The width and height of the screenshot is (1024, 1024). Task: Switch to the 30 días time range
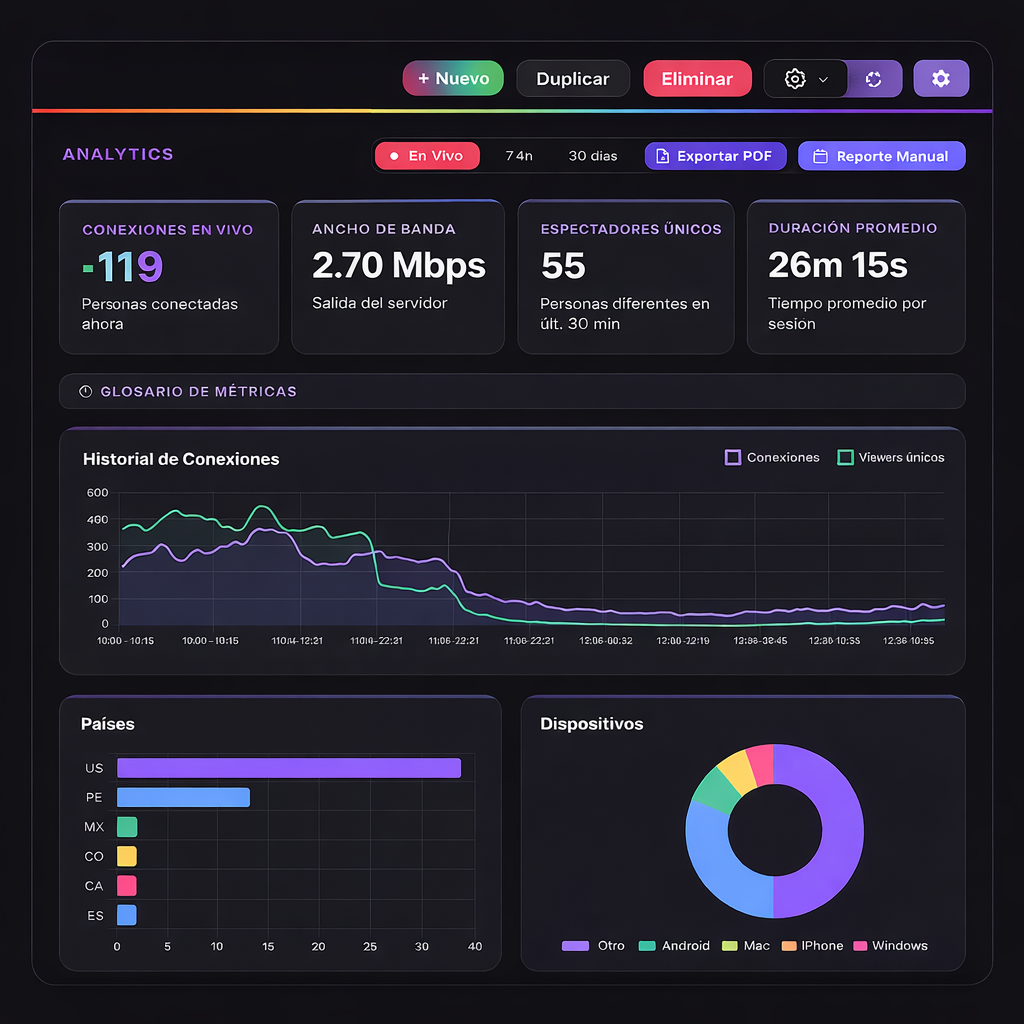pyautogui.click(x=592, y=156)
